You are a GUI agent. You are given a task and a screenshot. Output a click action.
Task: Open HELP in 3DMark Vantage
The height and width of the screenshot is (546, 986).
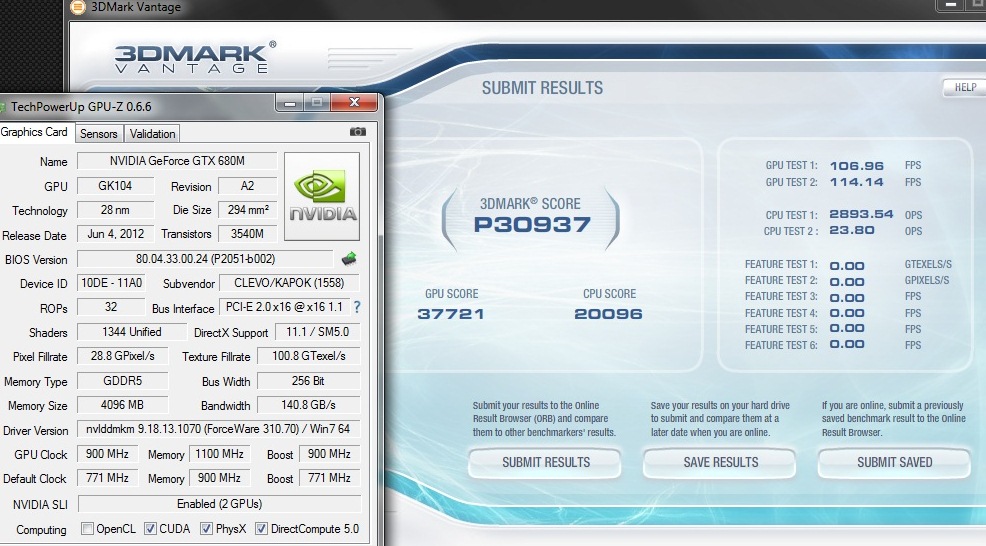[965, 87]
